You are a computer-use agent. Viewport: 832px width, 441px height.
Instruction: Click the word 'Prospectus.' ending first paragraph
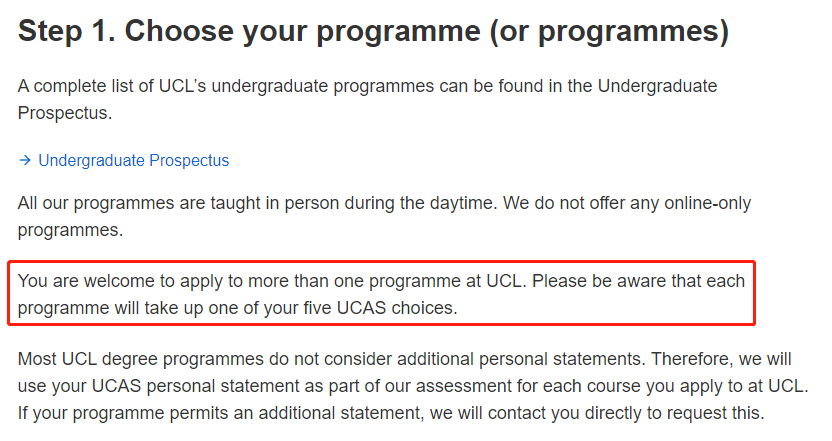pos(65,113)
